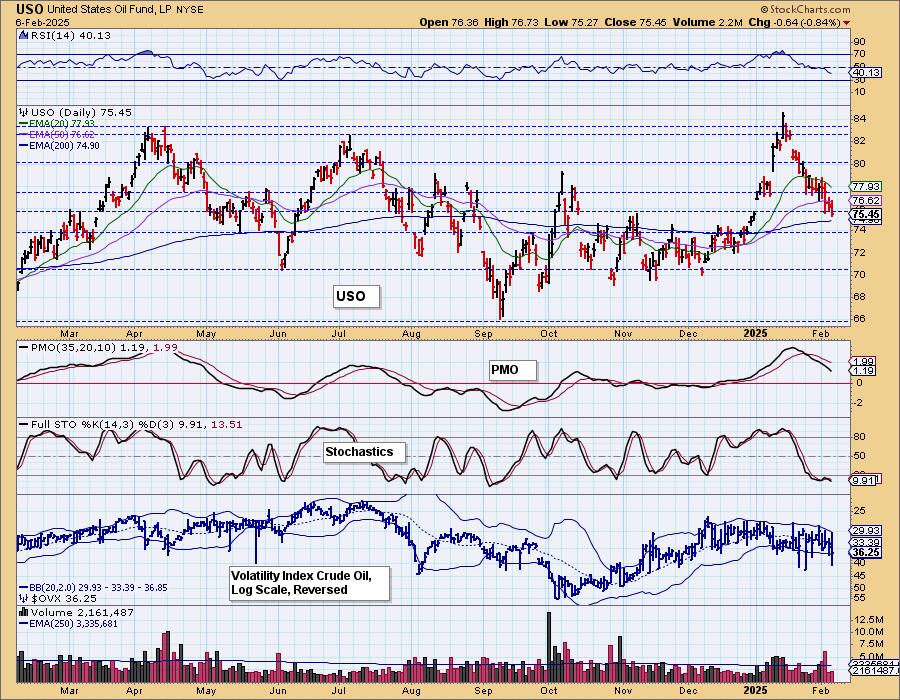Viewport: 900px width, 700px height.
Task: Click the 'Chg -0.64 (-0.84%)' value
Action: click(794, 22)
